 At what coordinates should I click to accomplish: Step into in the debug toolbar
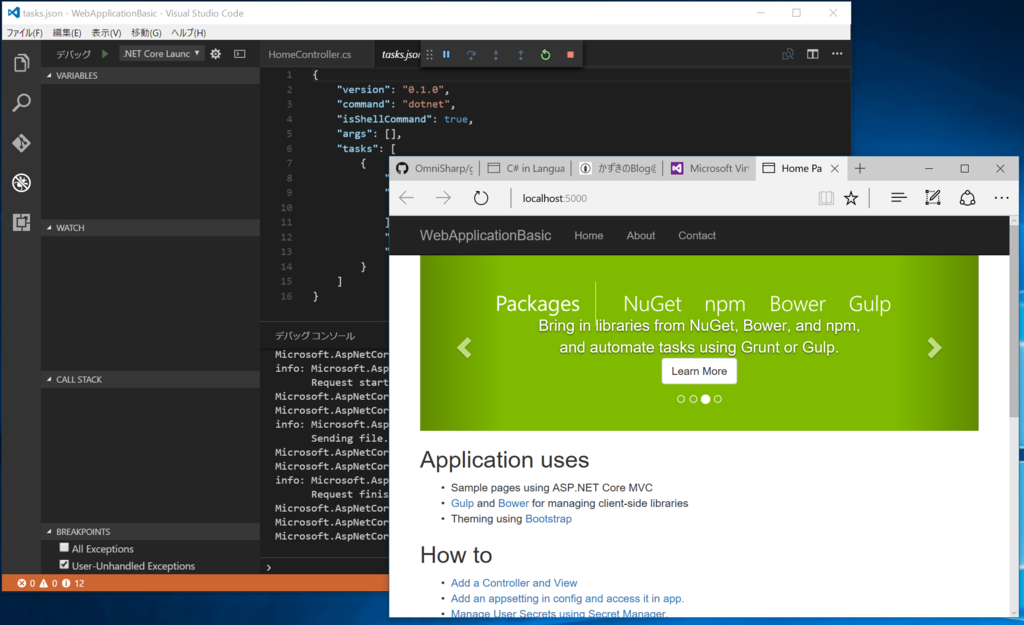(496, 55)
